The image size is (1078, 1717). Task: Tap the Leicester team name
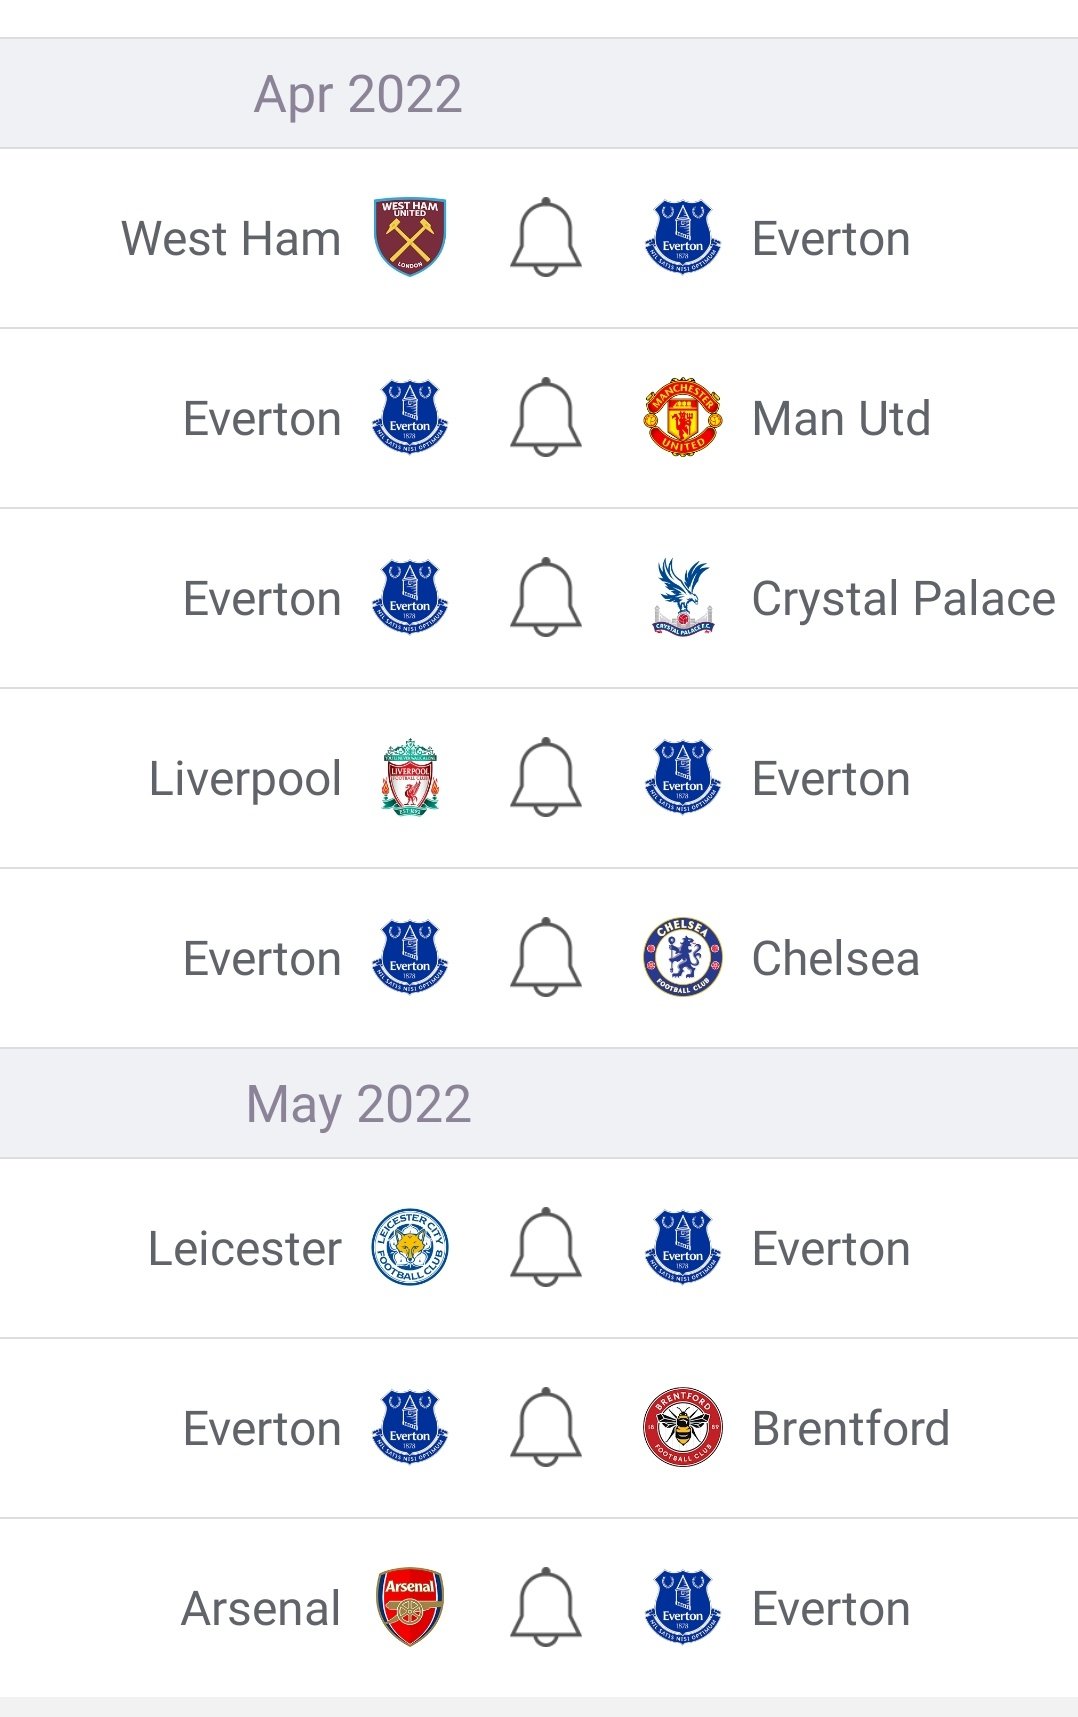[x=245, y=1249]
